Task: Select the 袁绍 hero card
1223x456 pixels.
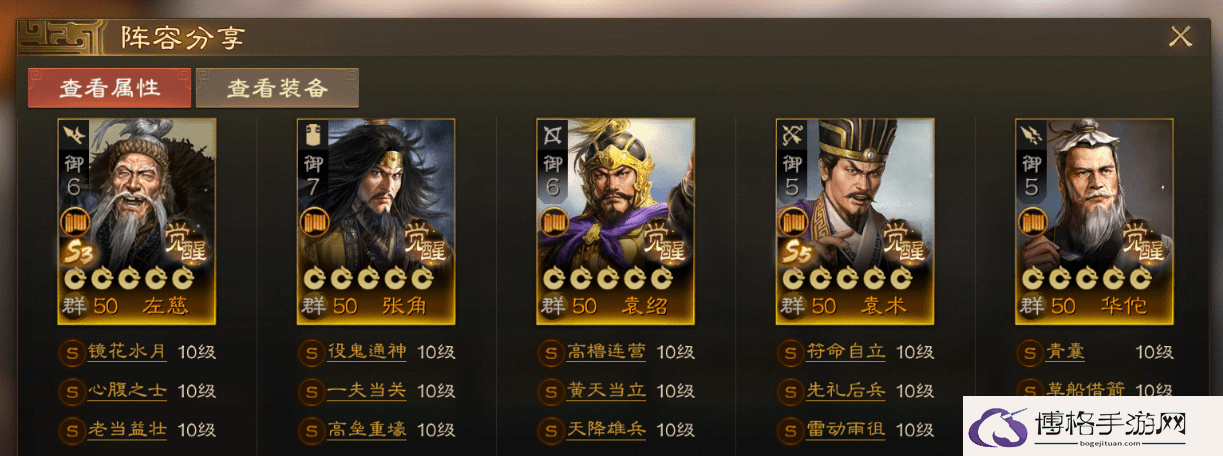Action: 615,221
